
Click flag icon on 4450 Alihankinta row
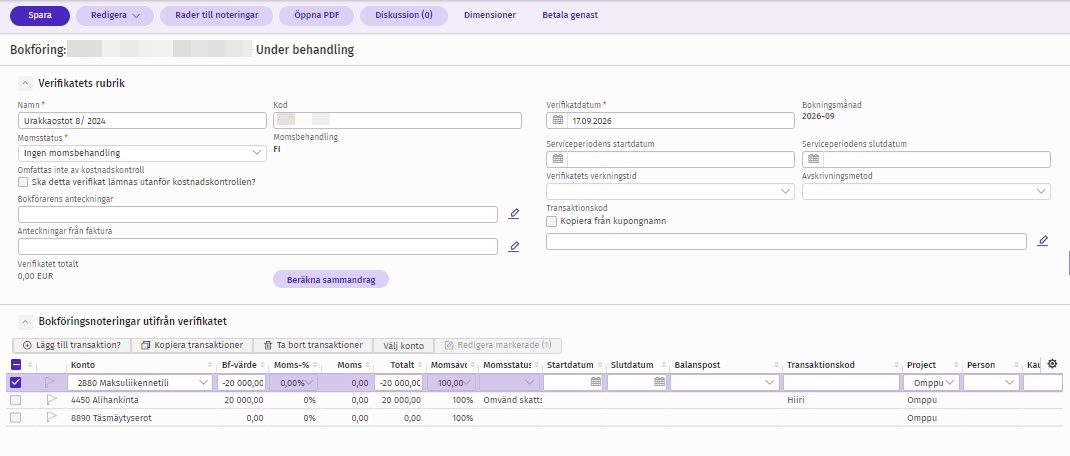[x=50, y=400]
